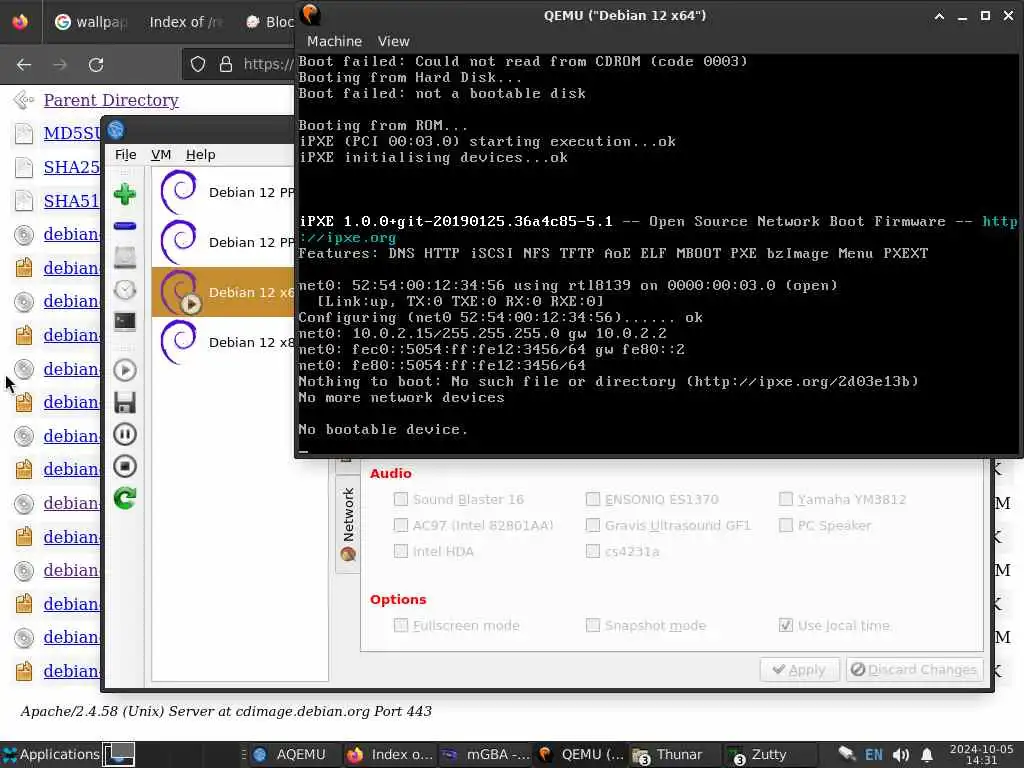Switch to the Network vertical tab
Viewport: 1024px width, 768px height.
point(348,524)
